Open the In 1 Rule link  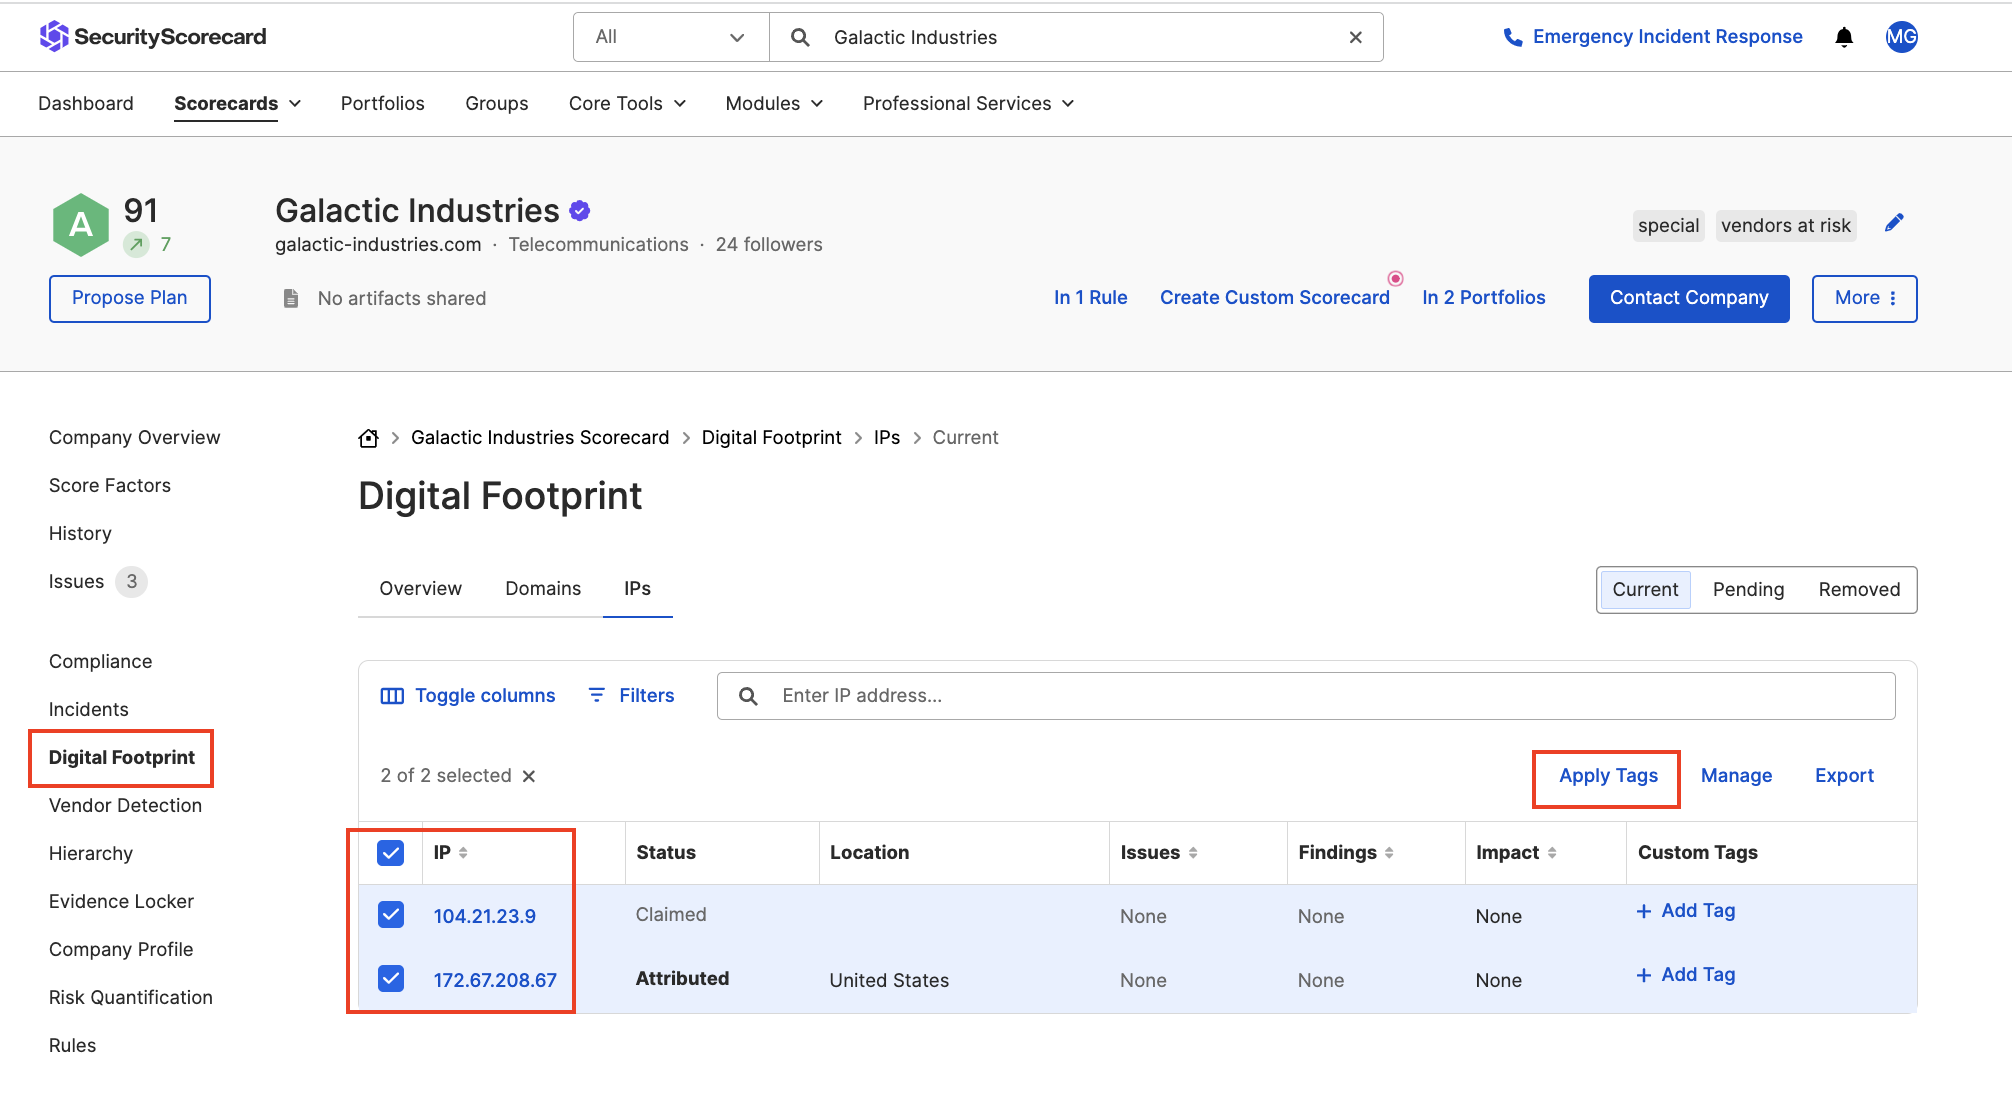tap(1090, 298)
